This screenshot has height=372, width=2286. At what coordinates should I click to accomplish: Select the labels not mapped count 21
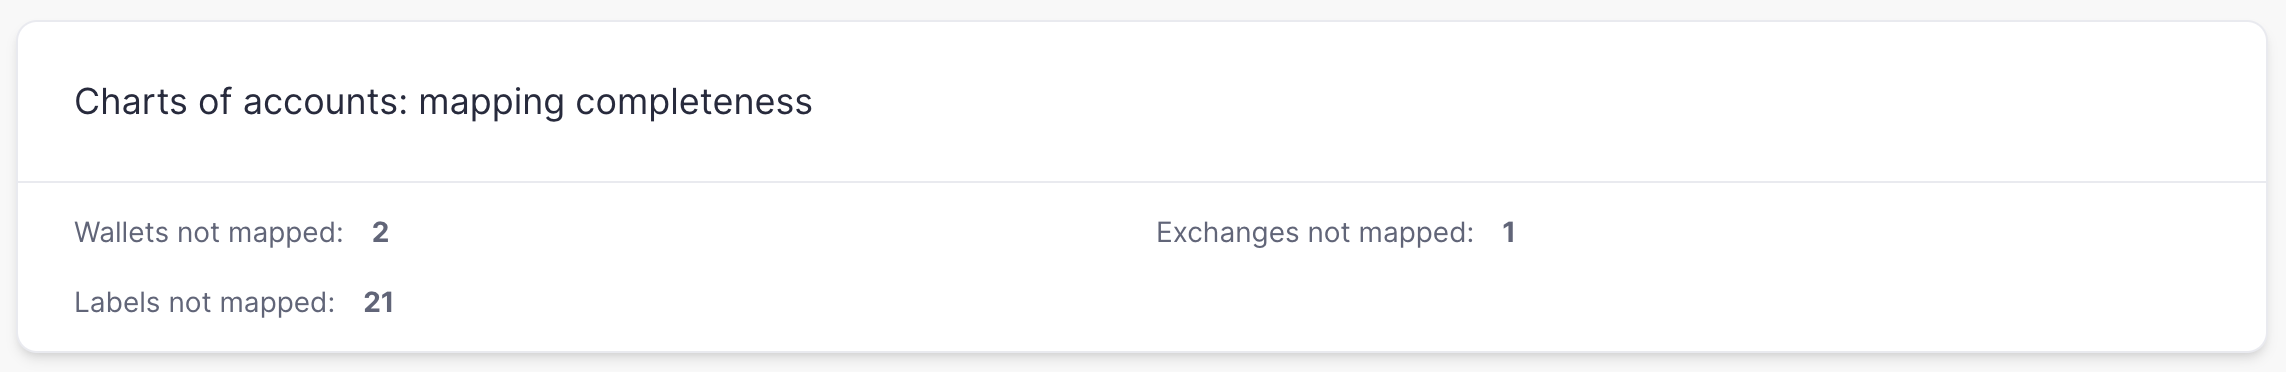379,303
